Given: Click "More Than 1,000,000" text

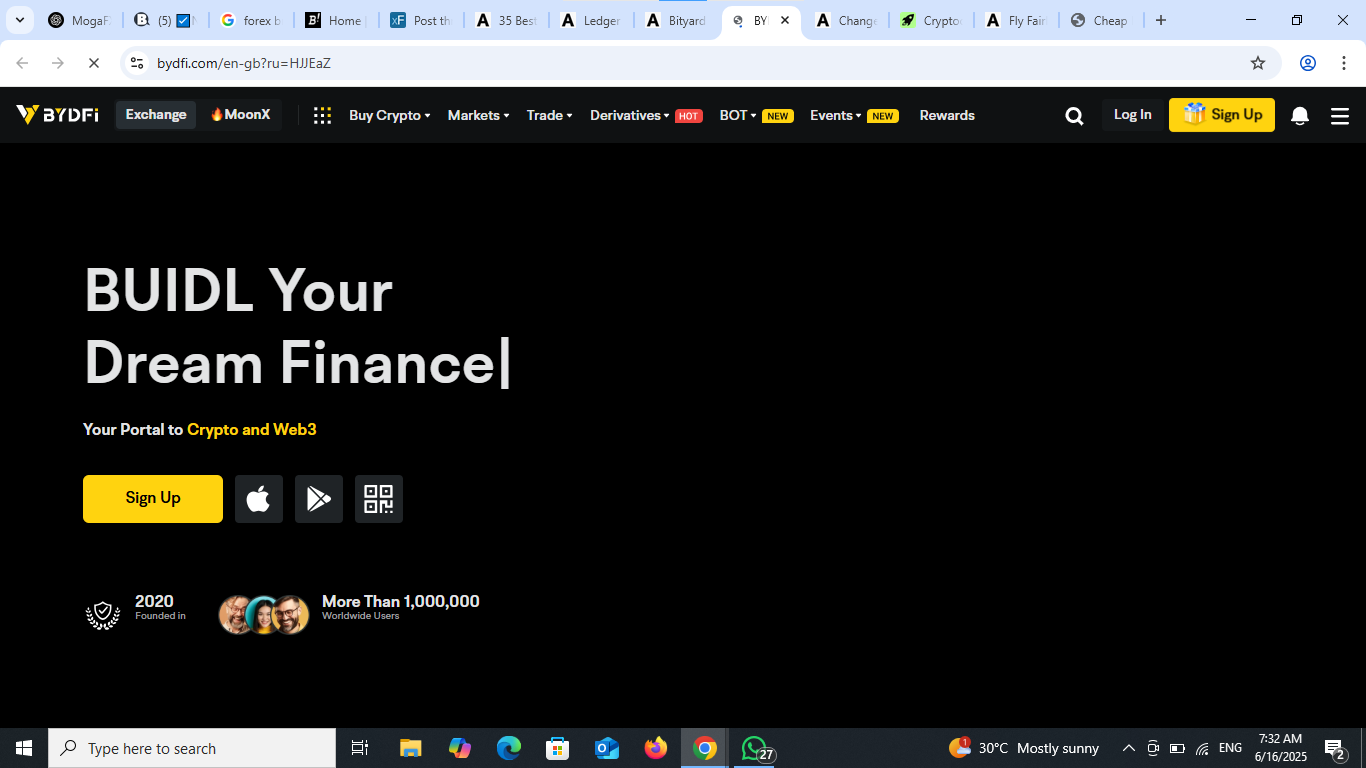Looking at the screenshot, I should [401, 601].
